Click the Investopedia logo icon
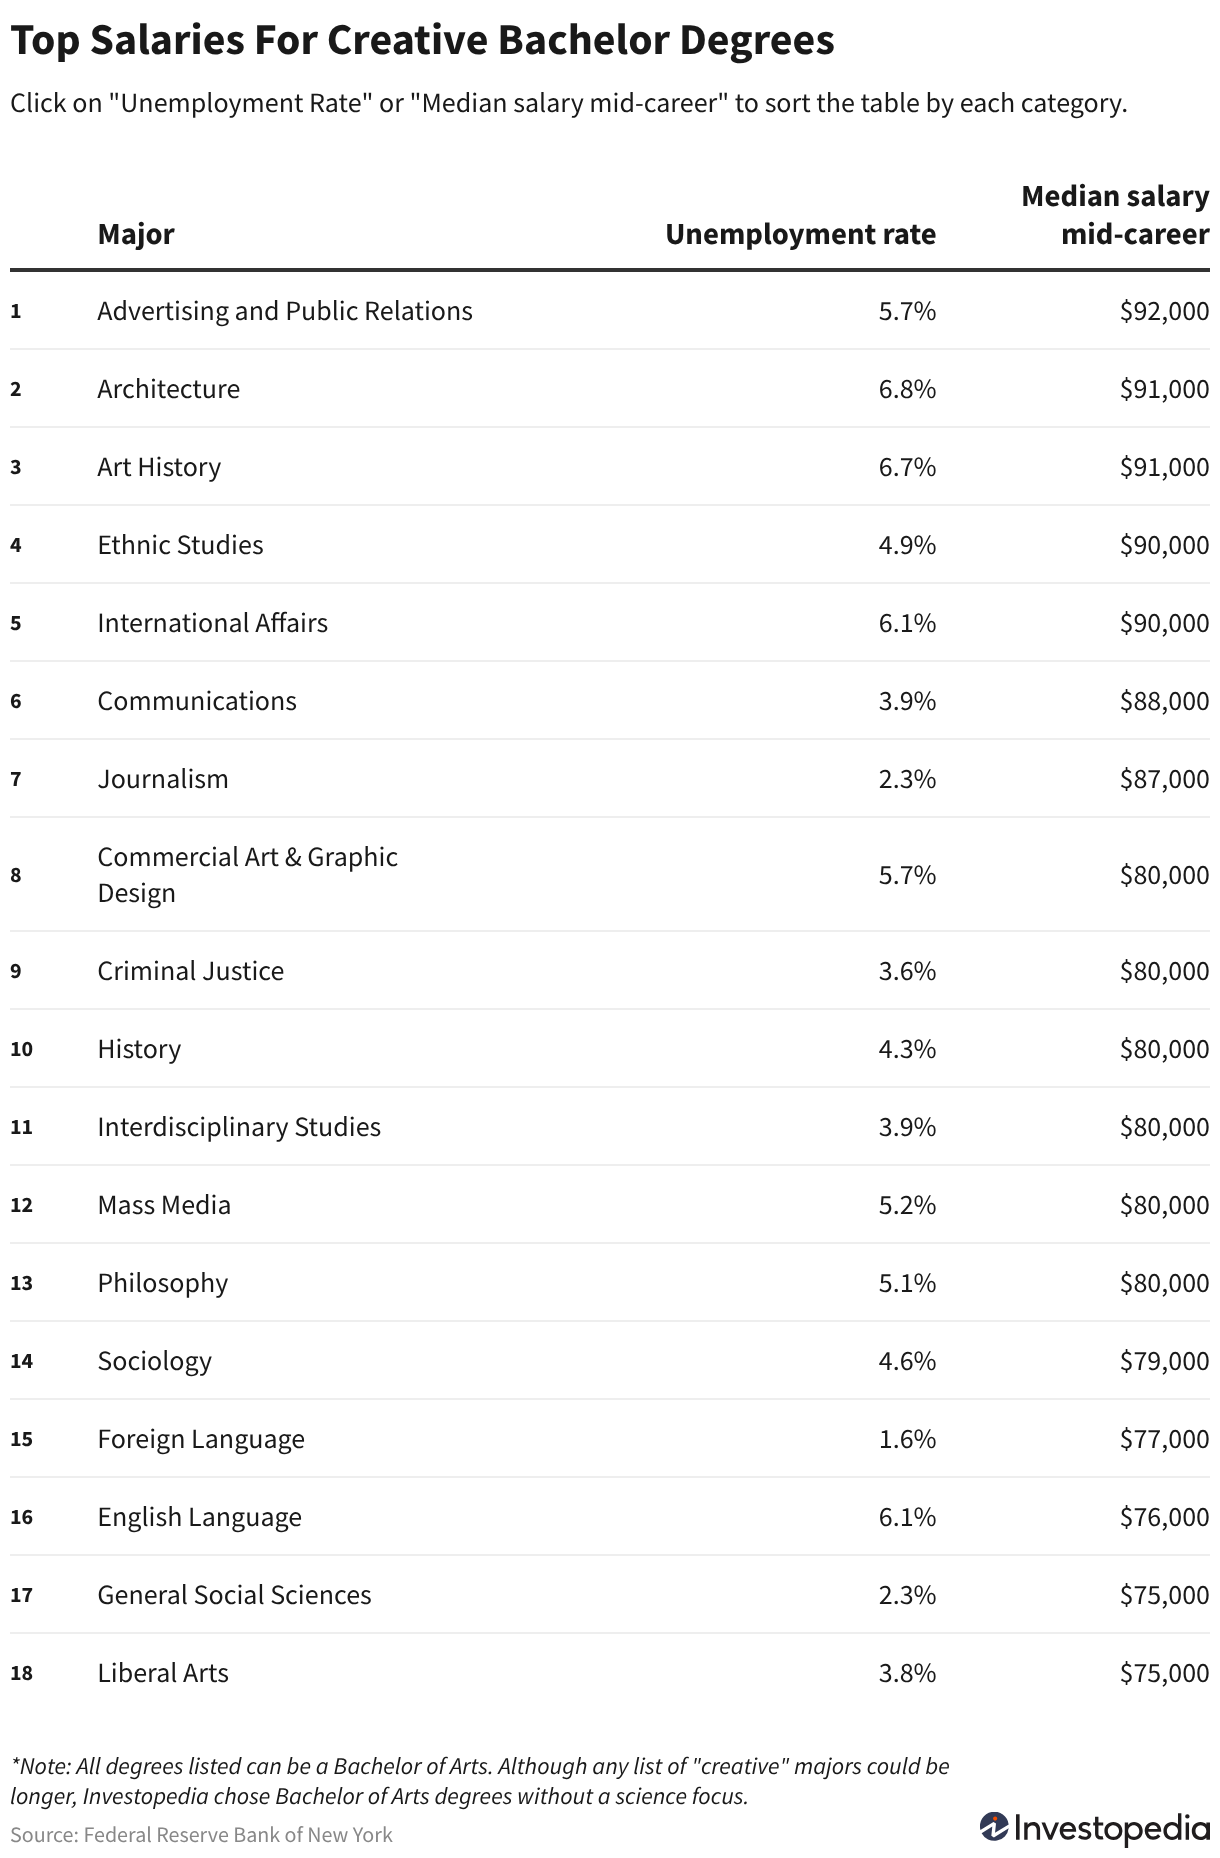The width and height of the screenshot is (1220, 1858). 993,1826
